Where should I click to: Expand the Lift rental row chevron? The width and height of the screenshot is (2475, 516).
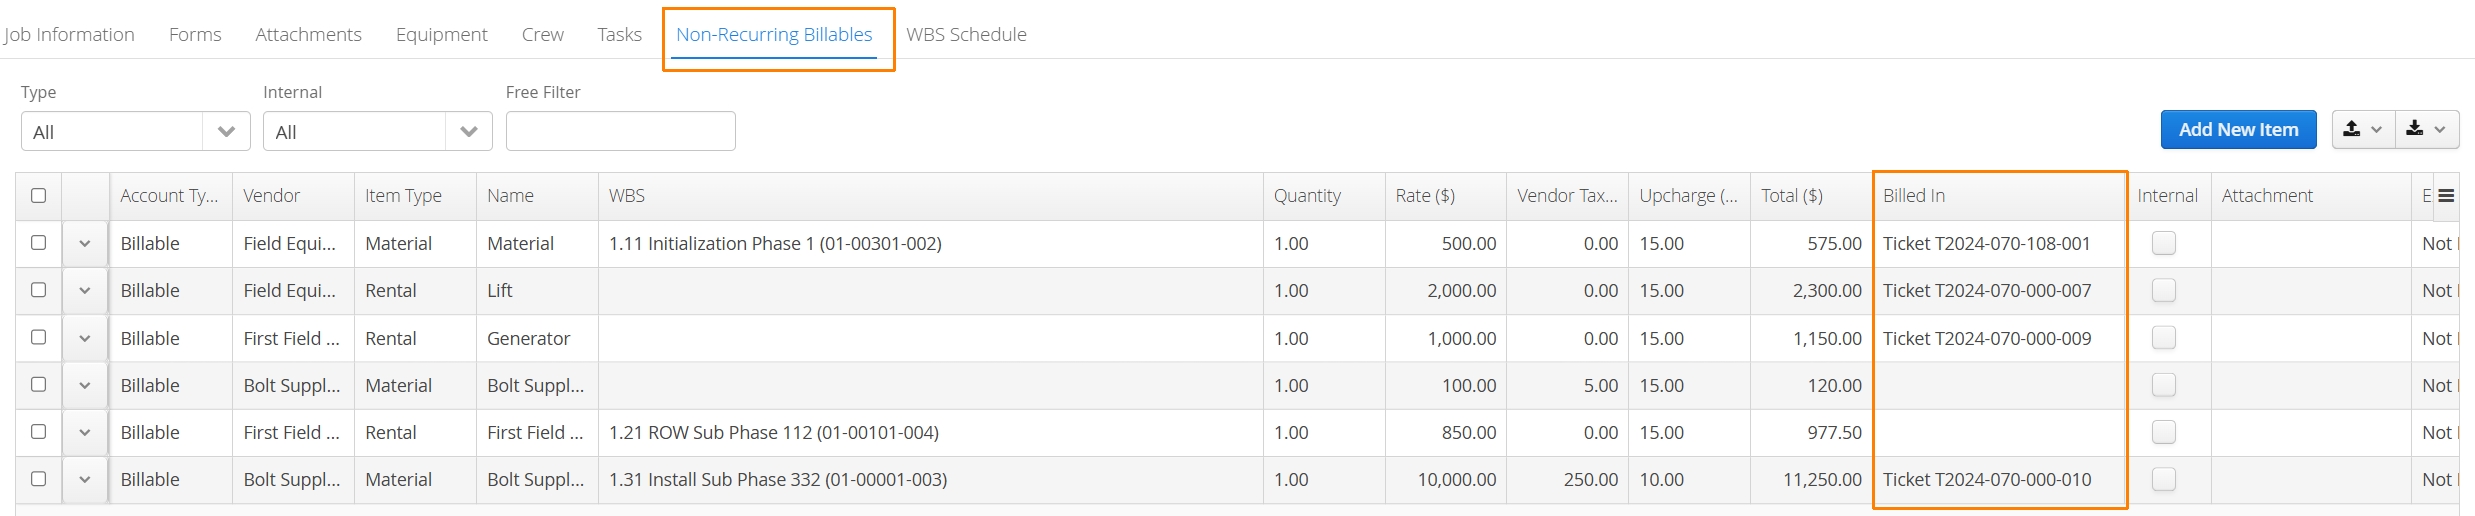[x=85, y=291]
